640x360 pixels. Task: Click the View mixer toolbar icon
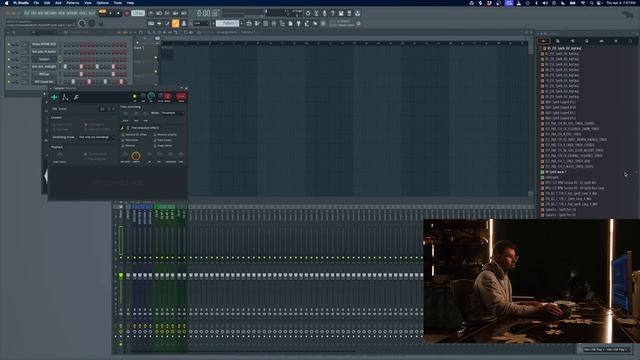tap(273, 23)
